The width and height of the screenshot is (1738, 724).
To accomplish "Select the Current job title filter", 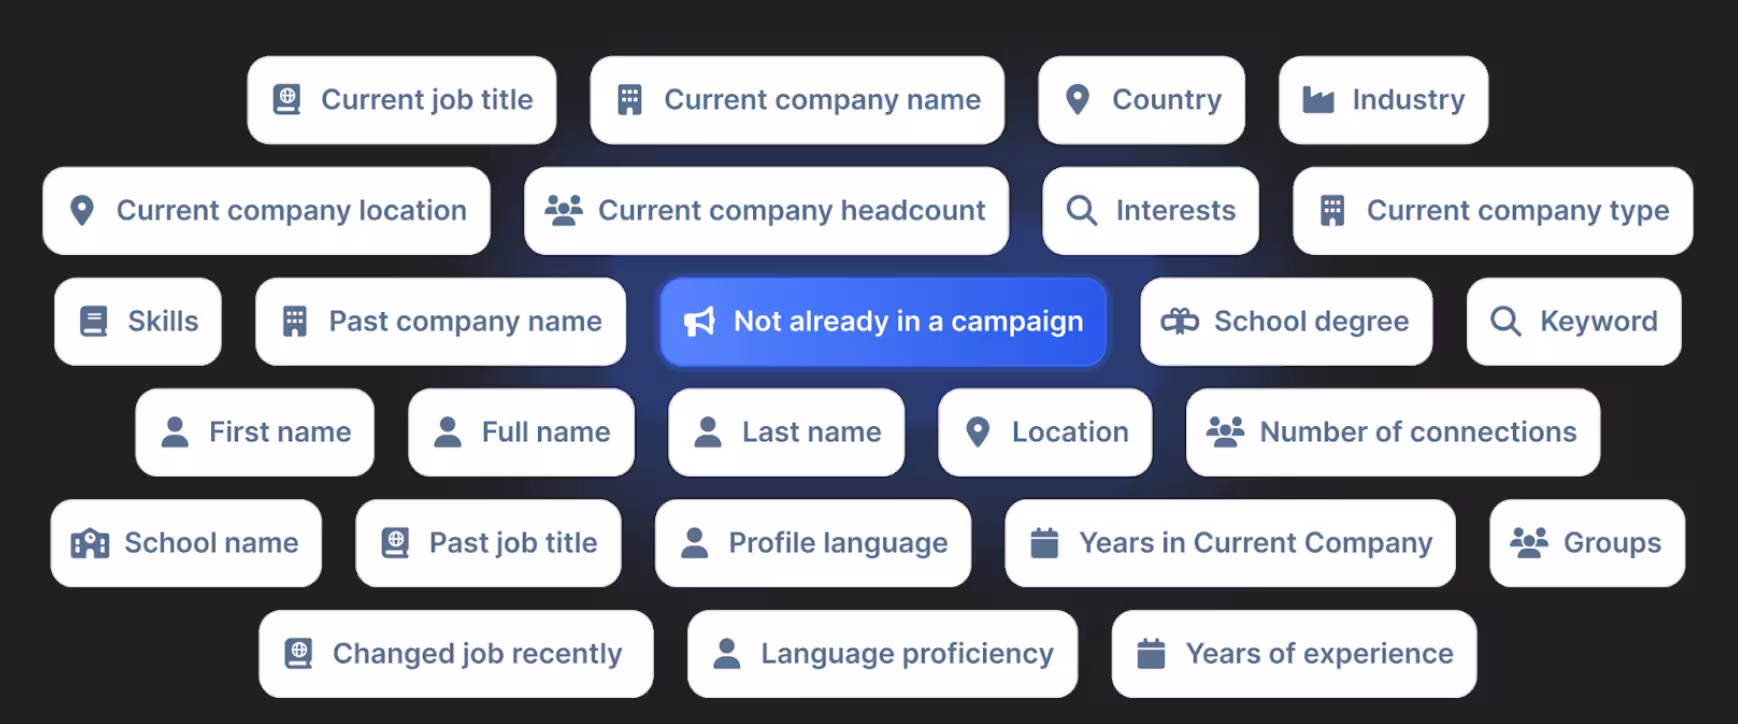I will coord(402,100).
